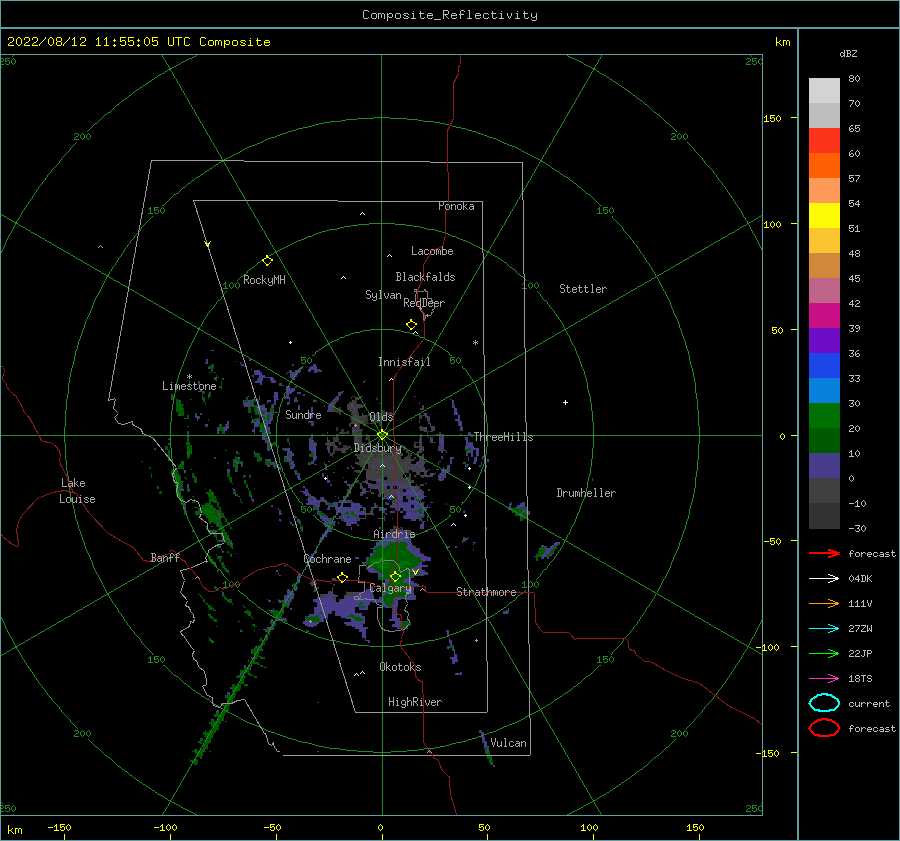
Task: Click the -150 tick label on the bottom axis
Action: point(59,827)
